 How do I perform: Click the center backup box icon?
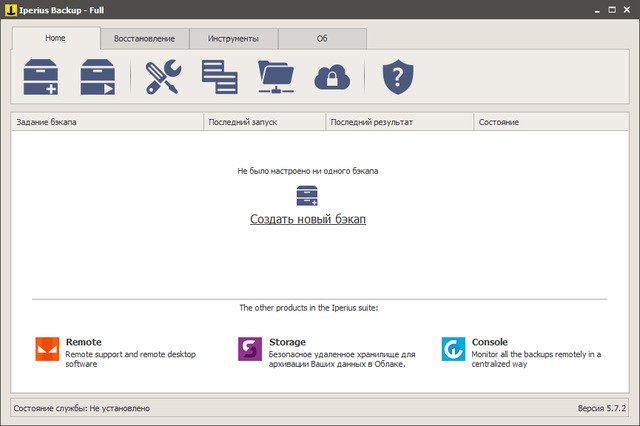click(x=307, y=195)
